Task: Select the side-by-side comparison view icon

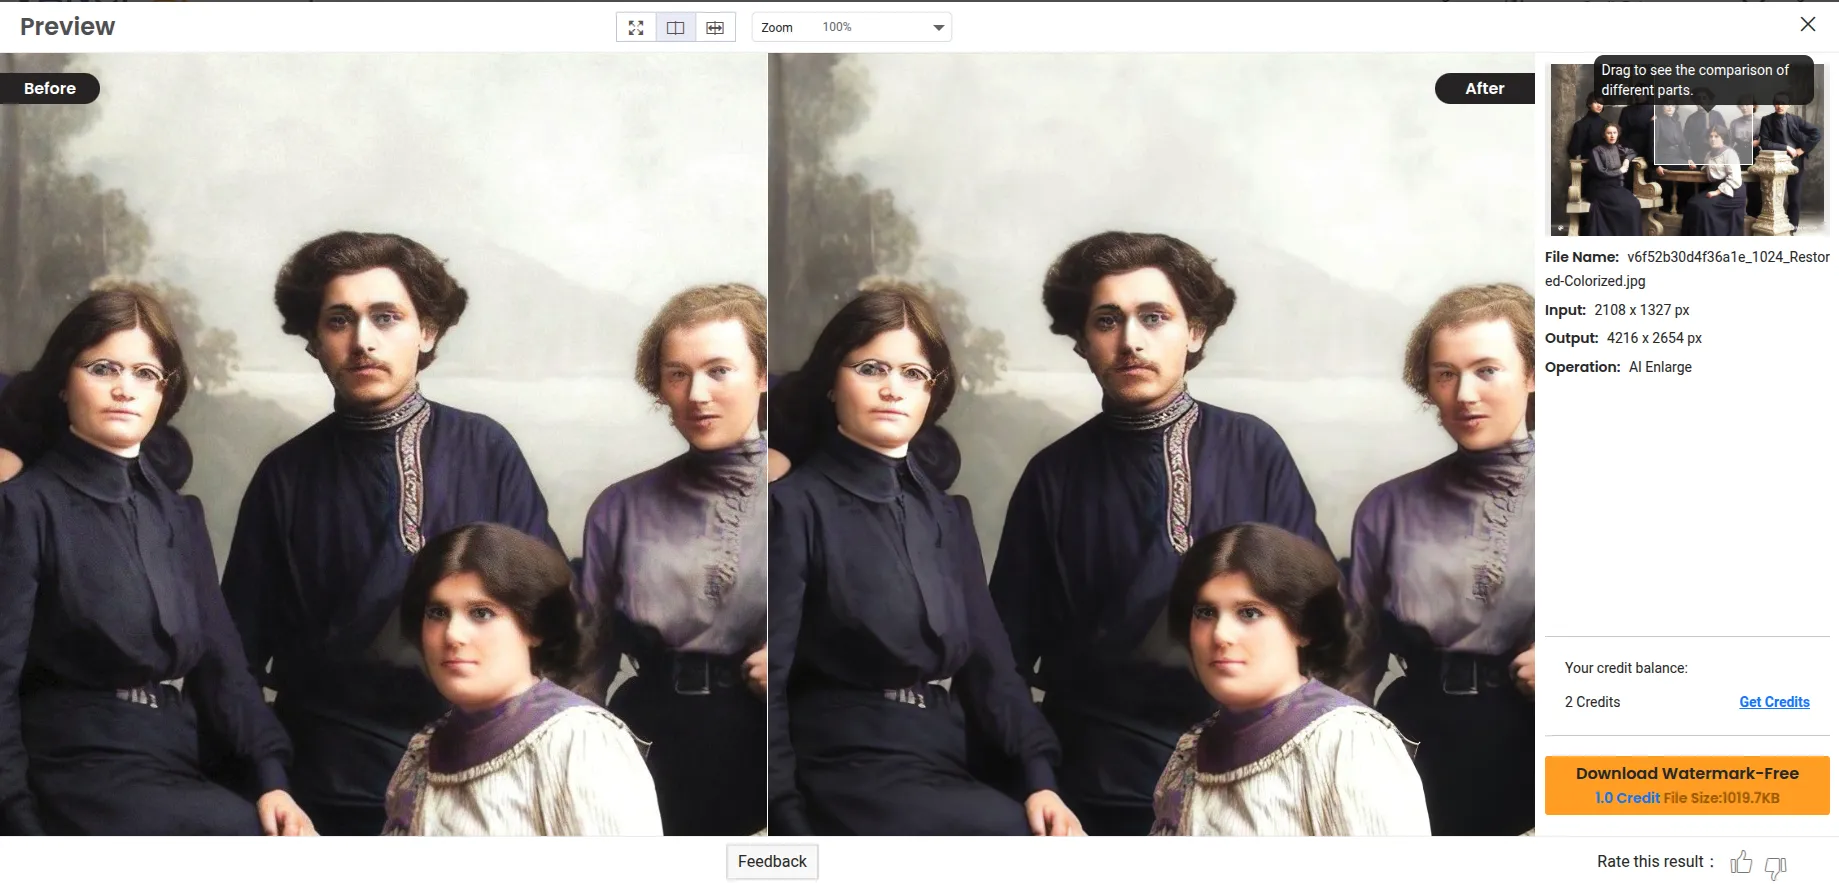Action: pos(676,28)
